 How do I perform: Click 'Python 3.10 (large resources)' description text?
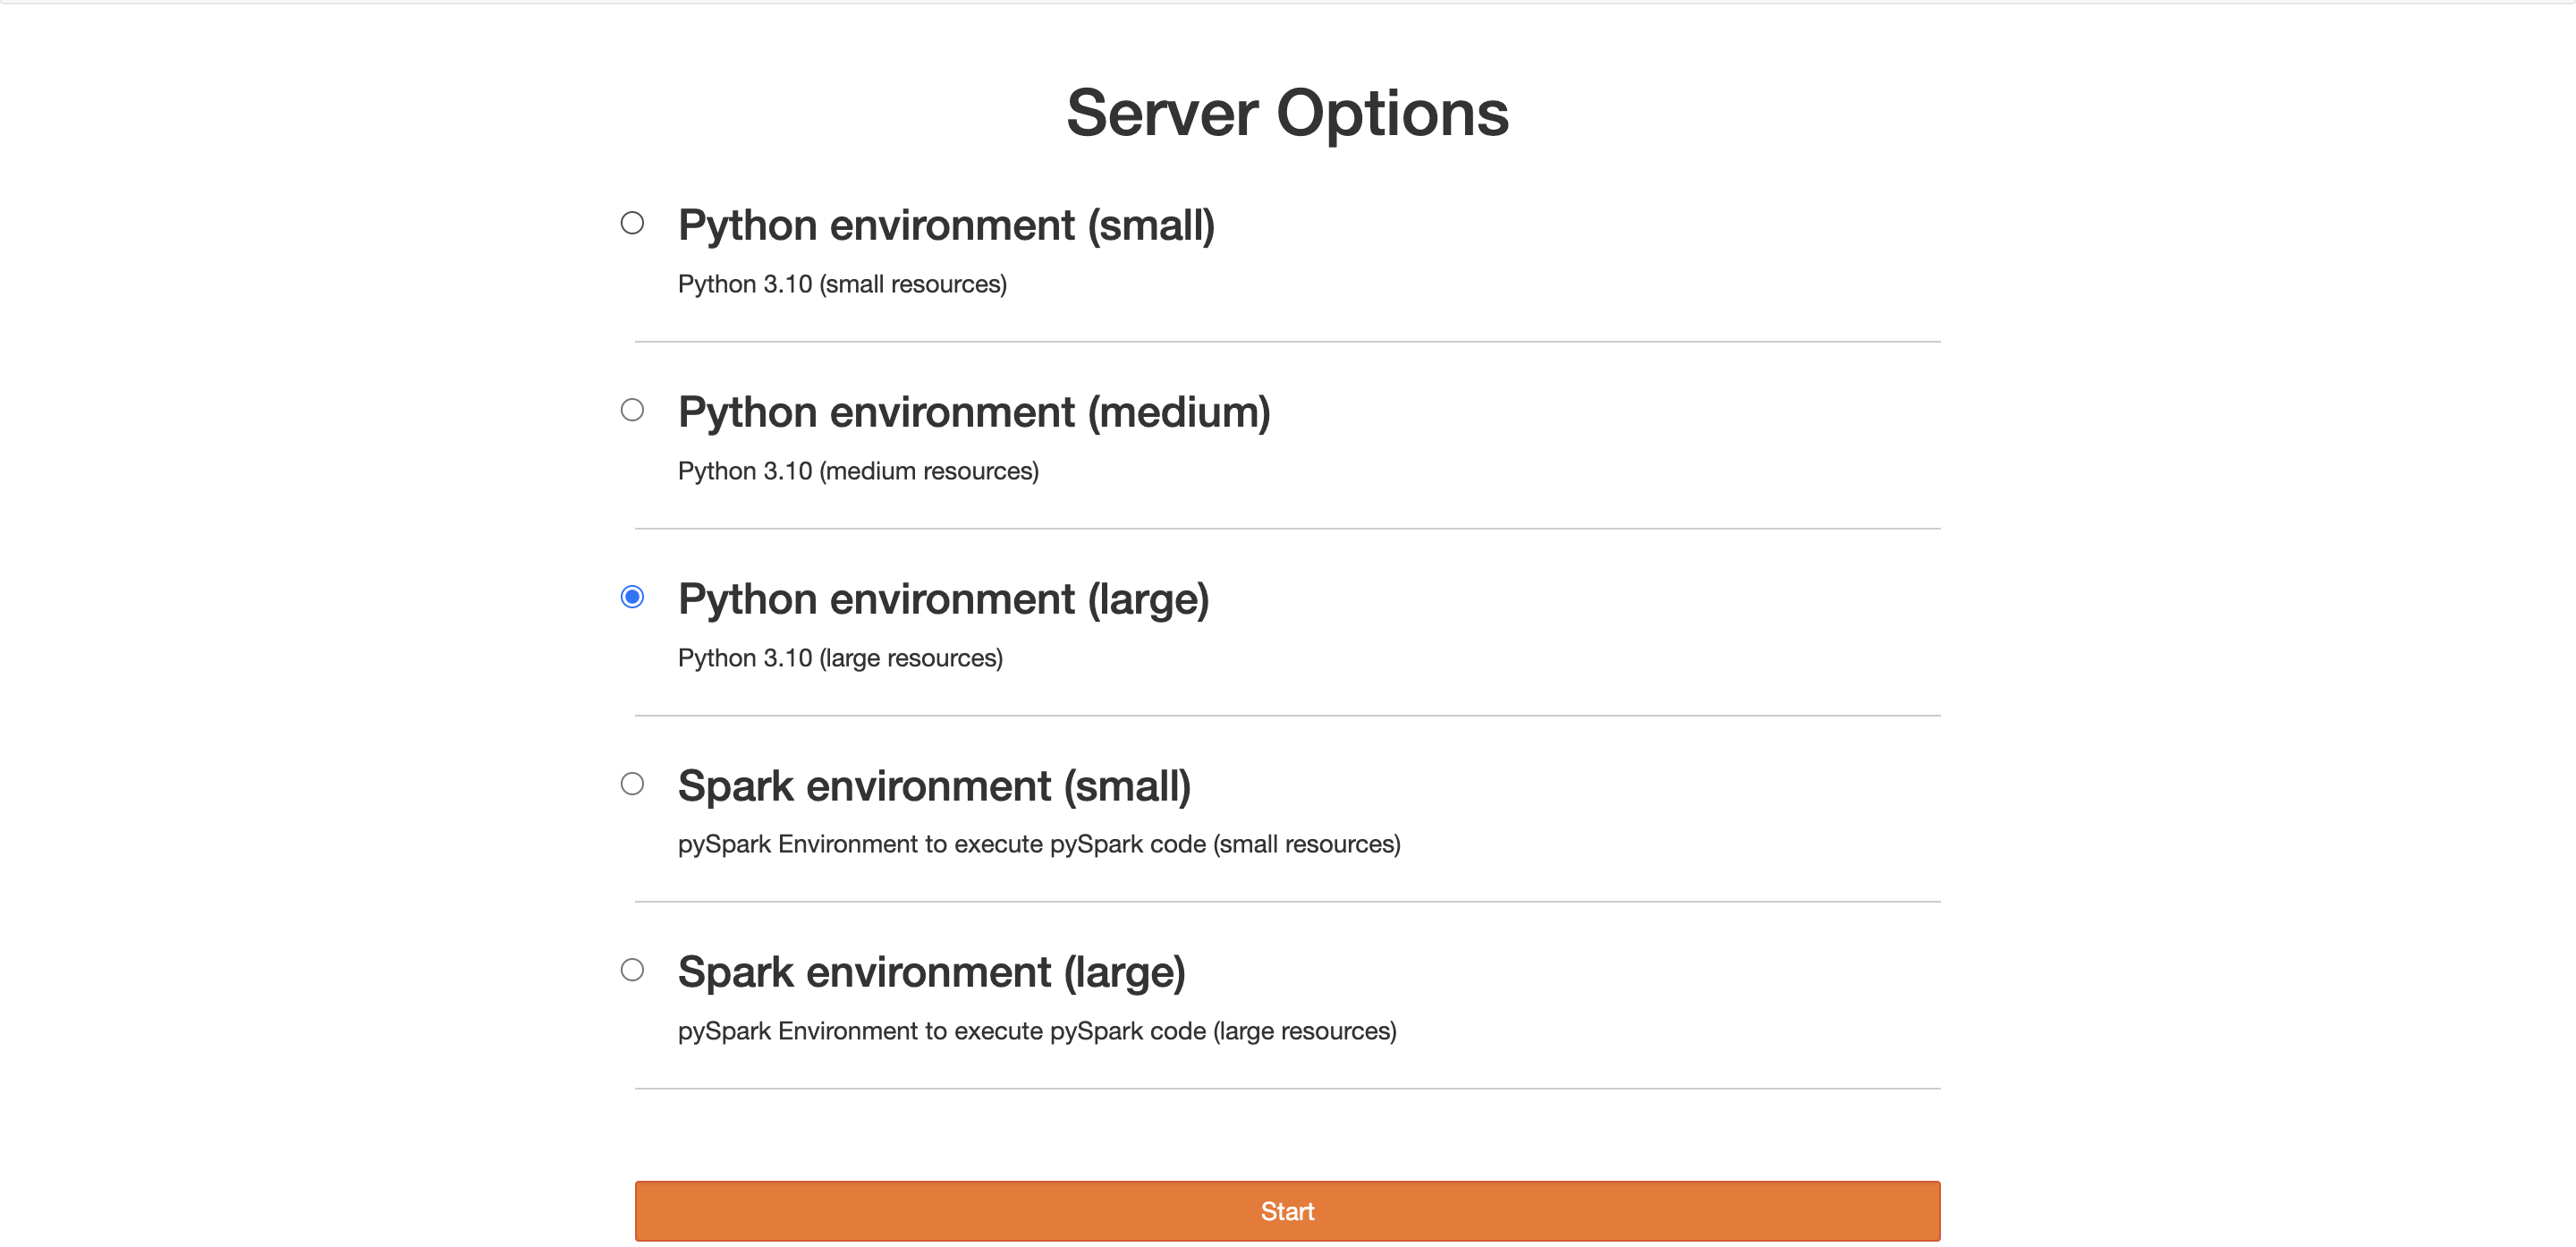[x=840, y=658]
